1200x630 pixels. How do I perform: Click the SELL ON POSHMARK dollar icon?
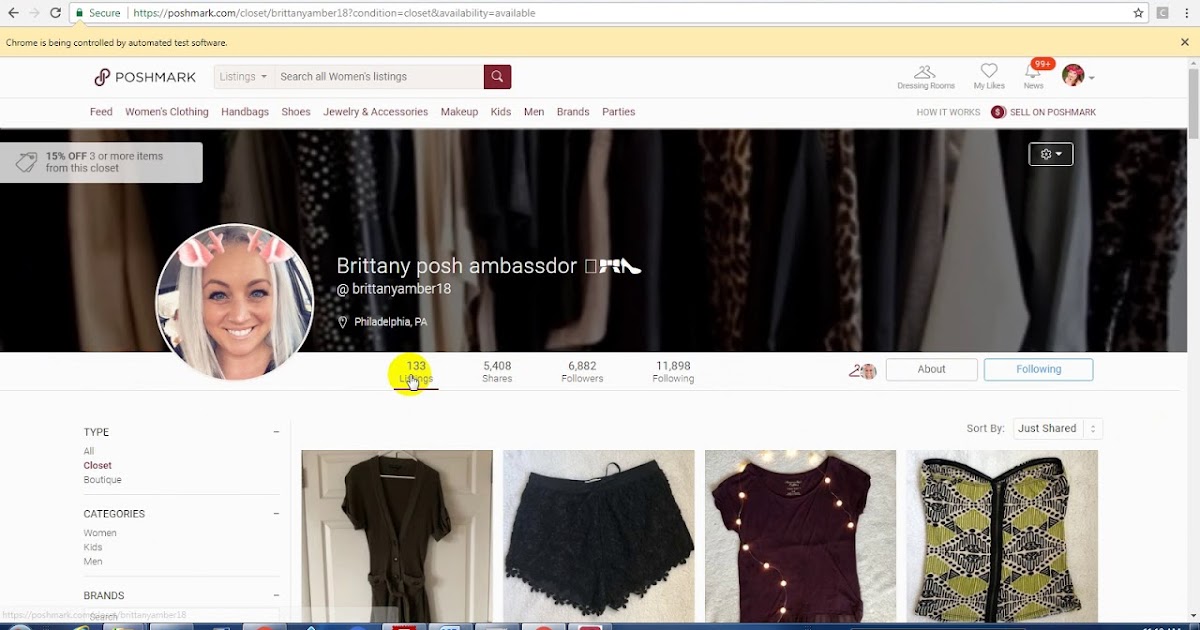(x=997, y=112)
